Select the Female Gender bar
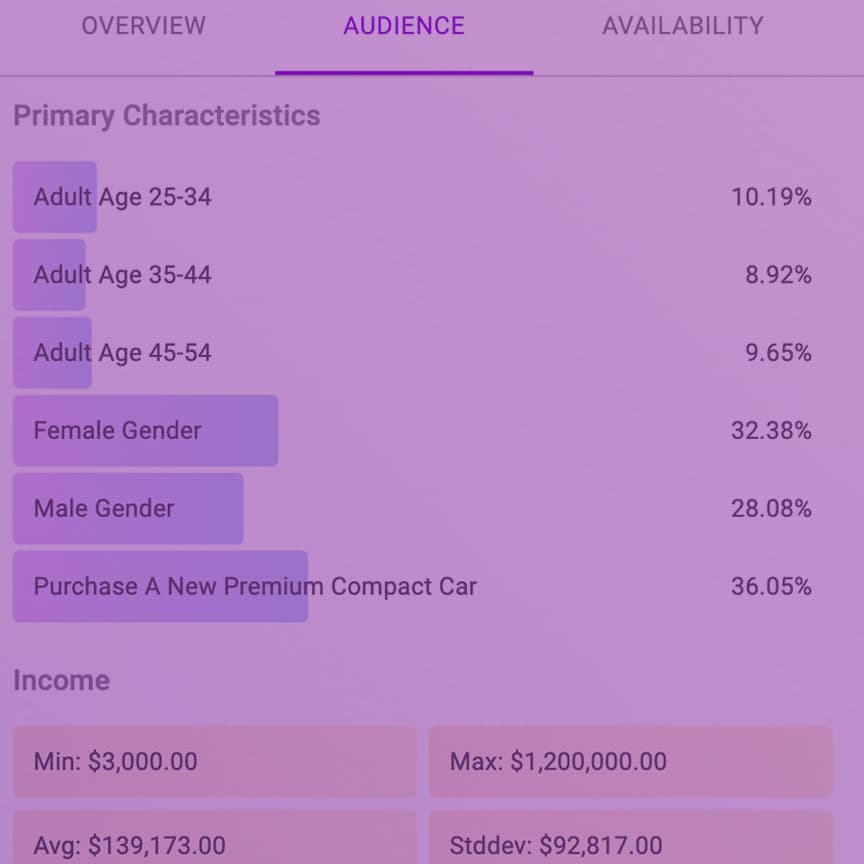The width and height of the screenshot is (864, 864). click(145, 430)
